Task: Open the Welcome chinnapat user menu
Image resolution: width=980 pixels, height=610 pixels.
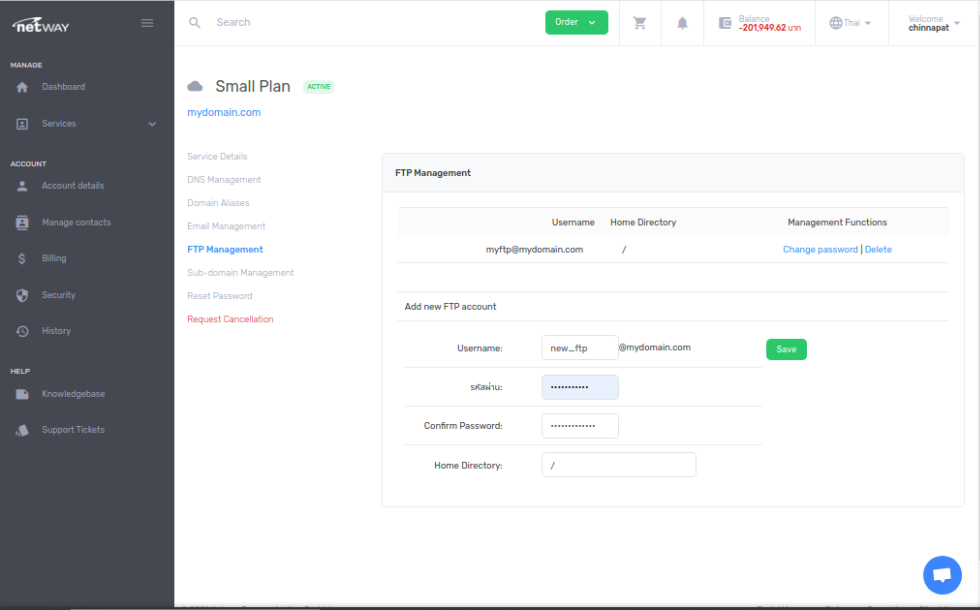Action: [933, 23]
